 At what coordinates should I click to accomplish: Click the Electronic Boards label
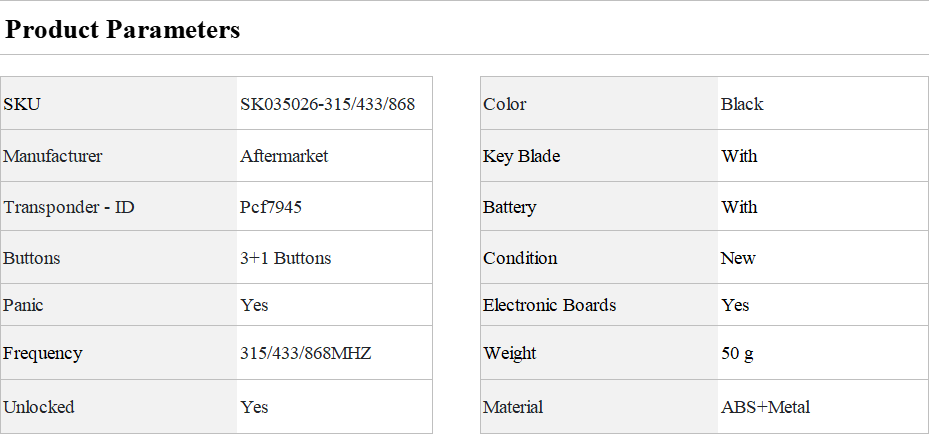[x=549, y=305]
